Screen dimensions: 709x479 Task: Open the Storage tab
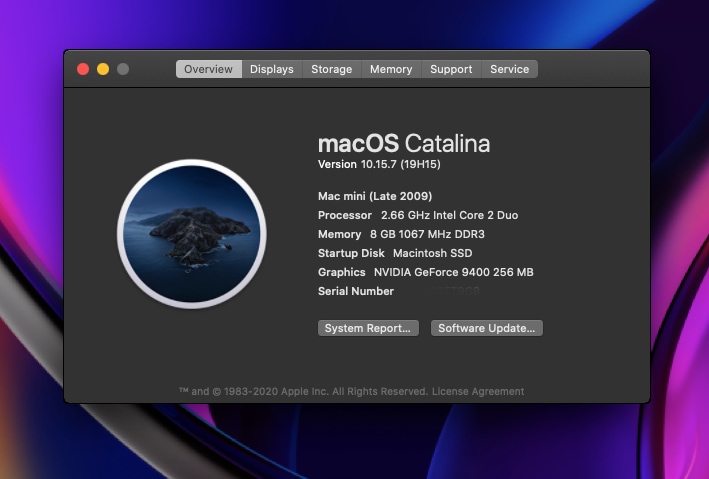point(331,69)
